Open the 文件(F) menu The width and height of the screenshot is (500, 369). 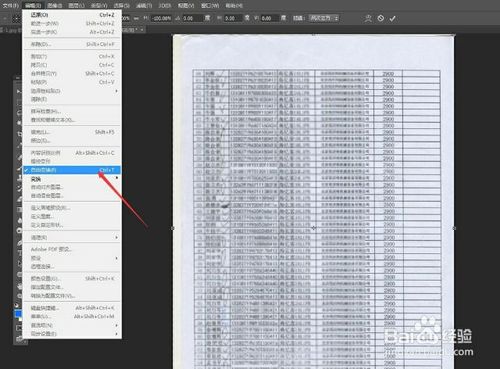click(x=11, y=5)
